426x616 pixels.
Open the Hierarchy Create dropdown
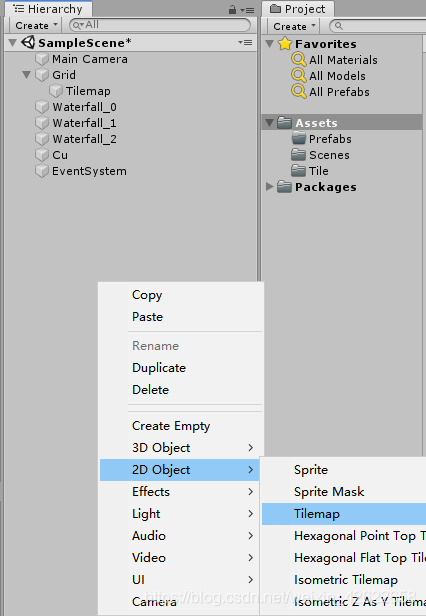tap(36, 26)
